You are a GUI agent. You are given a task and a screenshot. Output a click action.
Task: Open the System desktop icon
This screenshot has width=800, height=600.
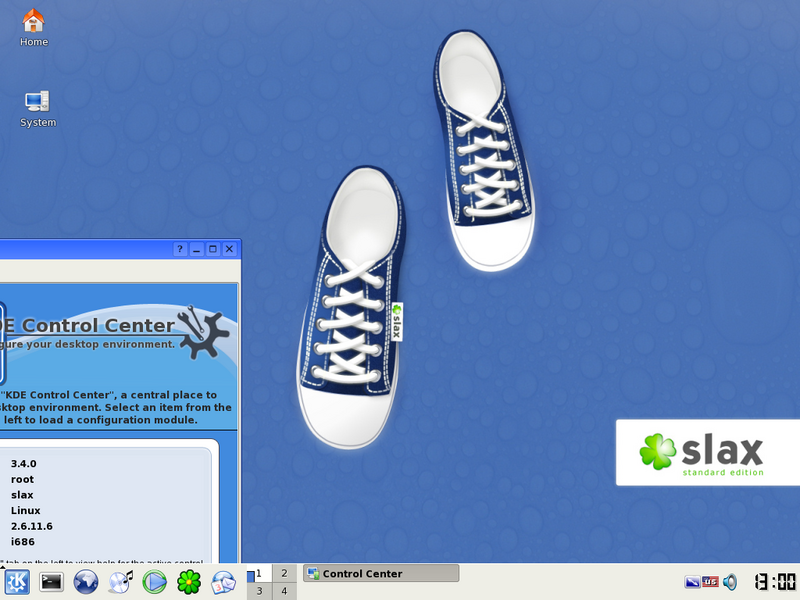pos(38,109)
